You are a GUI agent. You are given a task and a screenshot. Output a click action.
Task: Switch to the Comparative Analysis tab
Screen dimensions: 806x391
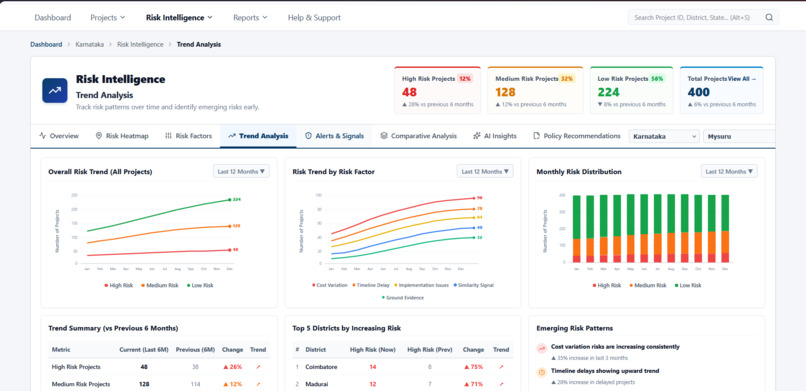pos(418,136)
